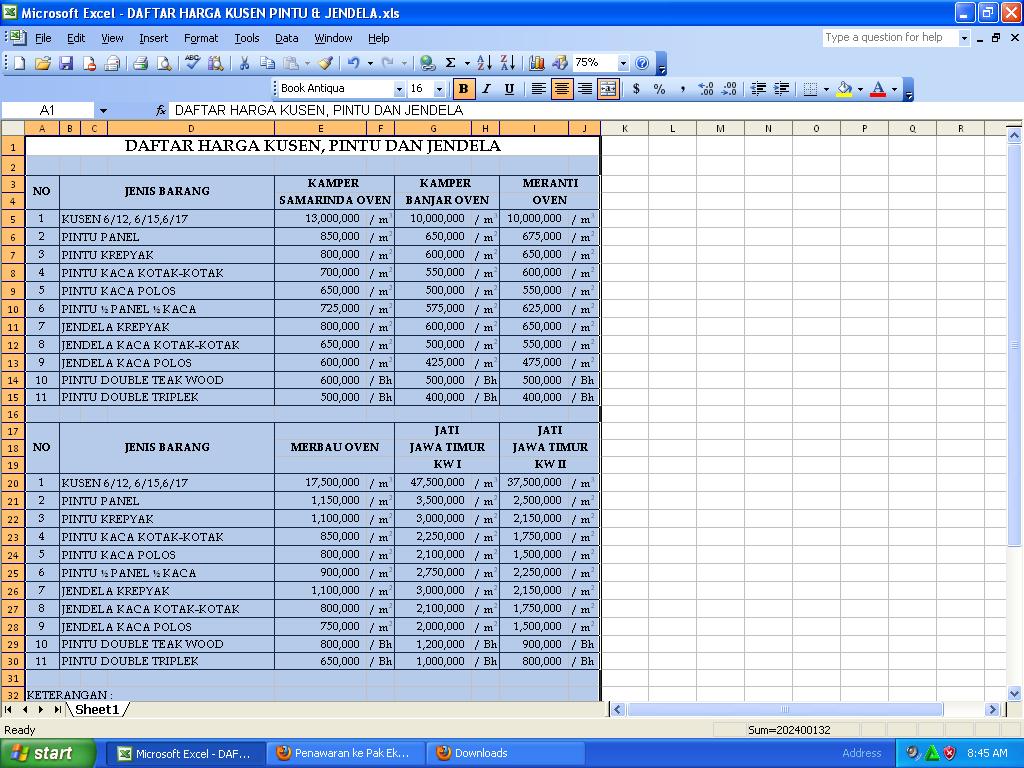Open the Edit menu

pos(76,39)
